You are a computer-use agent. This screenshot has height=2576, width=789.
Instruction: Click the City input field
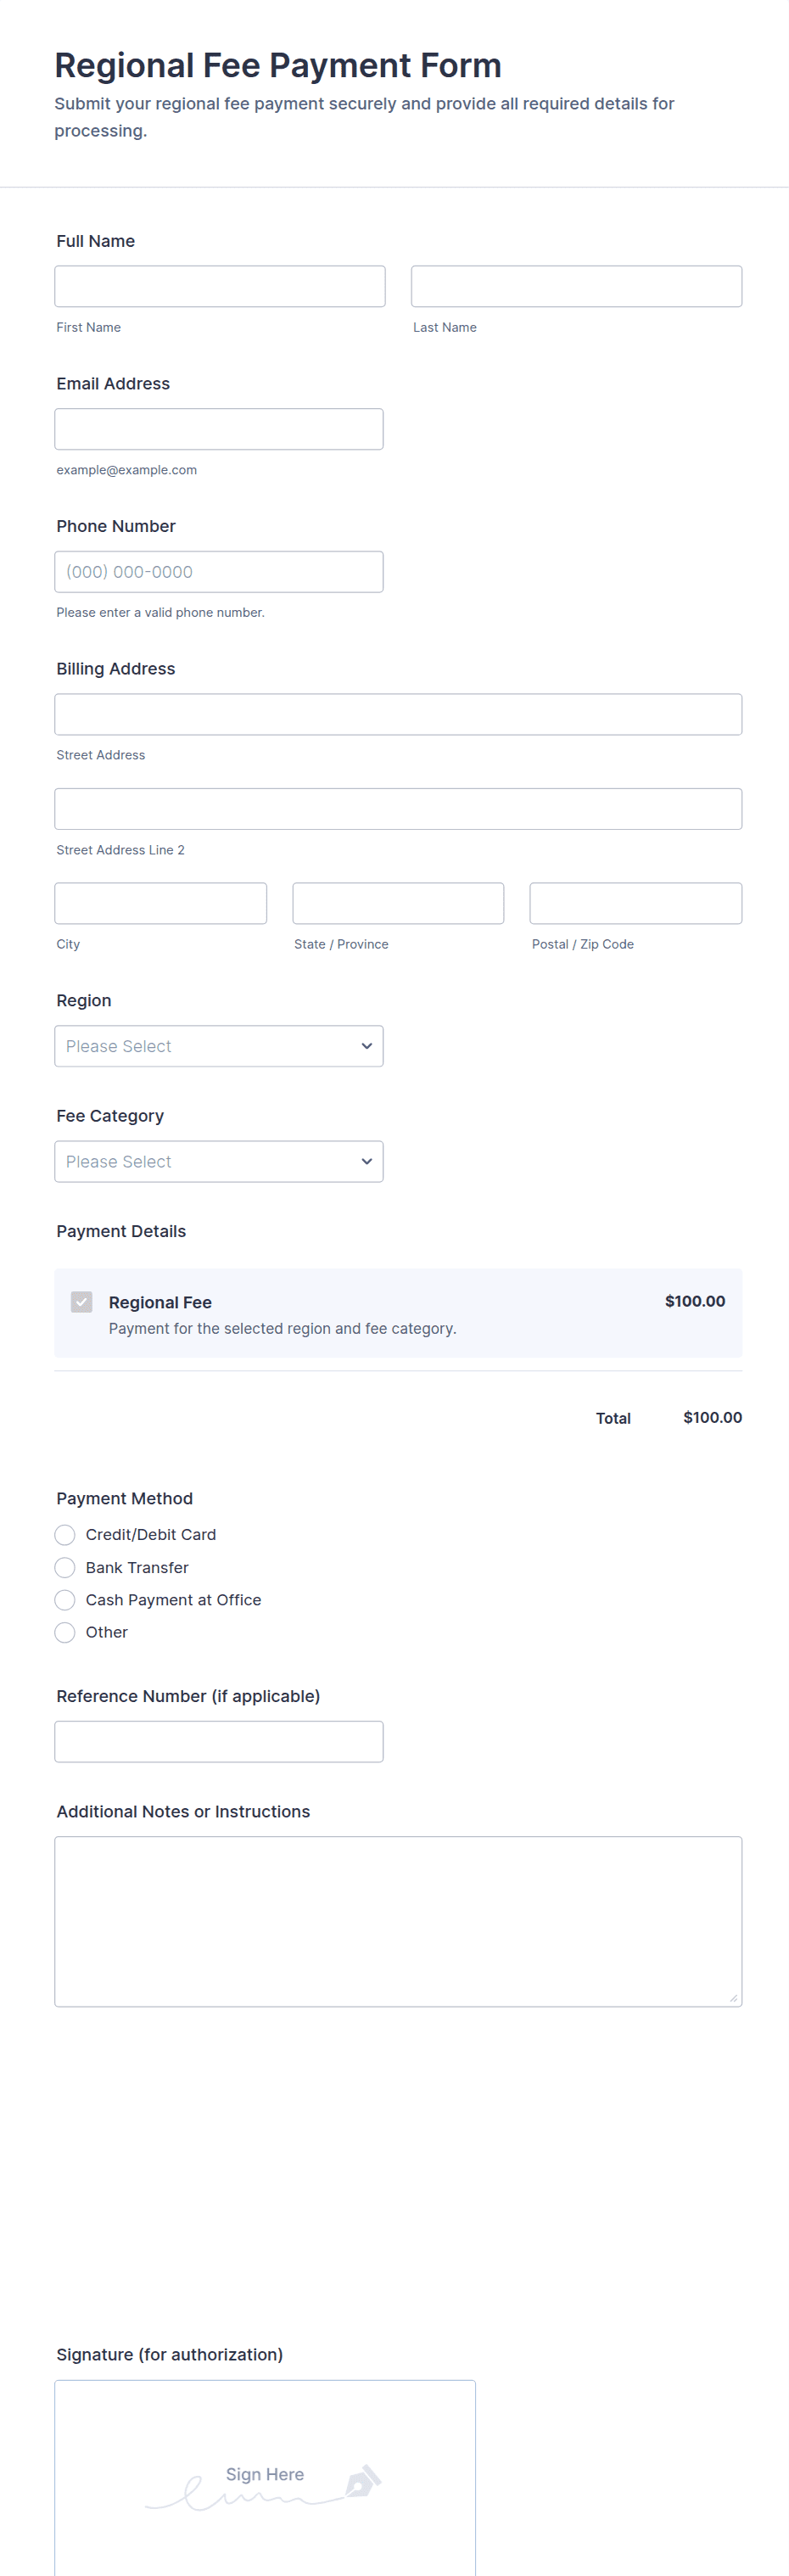pyautogui.click(x=160, y=903)
